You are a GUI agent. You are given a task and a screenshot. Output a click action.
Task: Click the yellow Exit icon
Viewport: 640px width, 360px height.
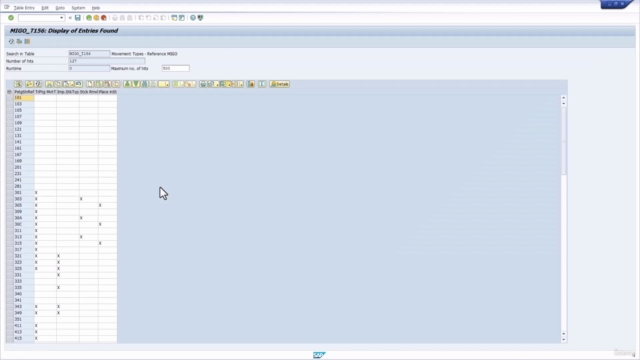(x=96, y=18)
